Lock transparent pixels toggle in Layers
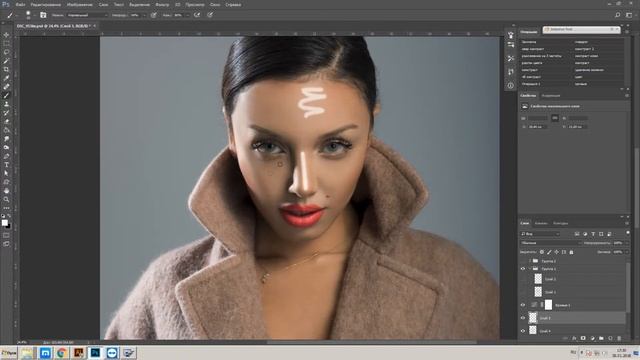 tap(542, 252)
